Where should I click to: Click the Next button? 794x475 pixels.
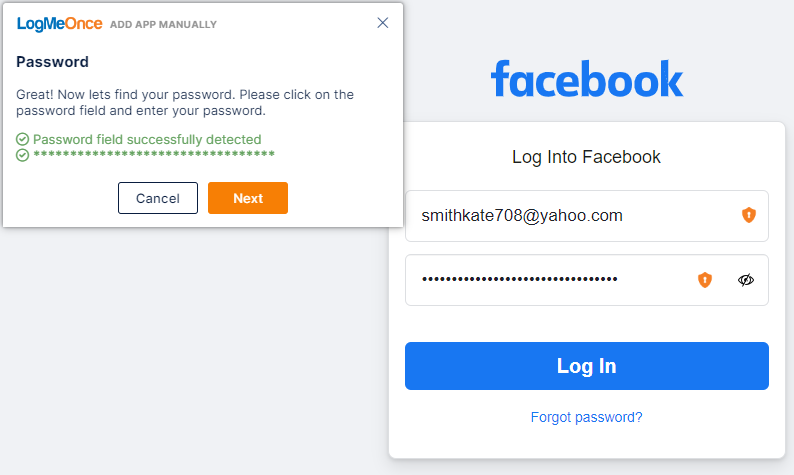pyautogui.click(x=248, y=198)
